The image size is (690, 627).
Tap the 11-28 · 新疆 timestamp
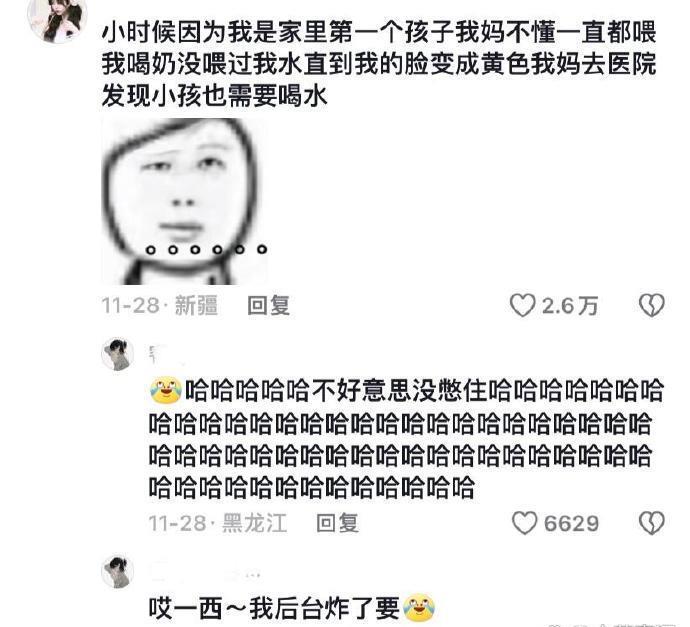tap(159, 305)
